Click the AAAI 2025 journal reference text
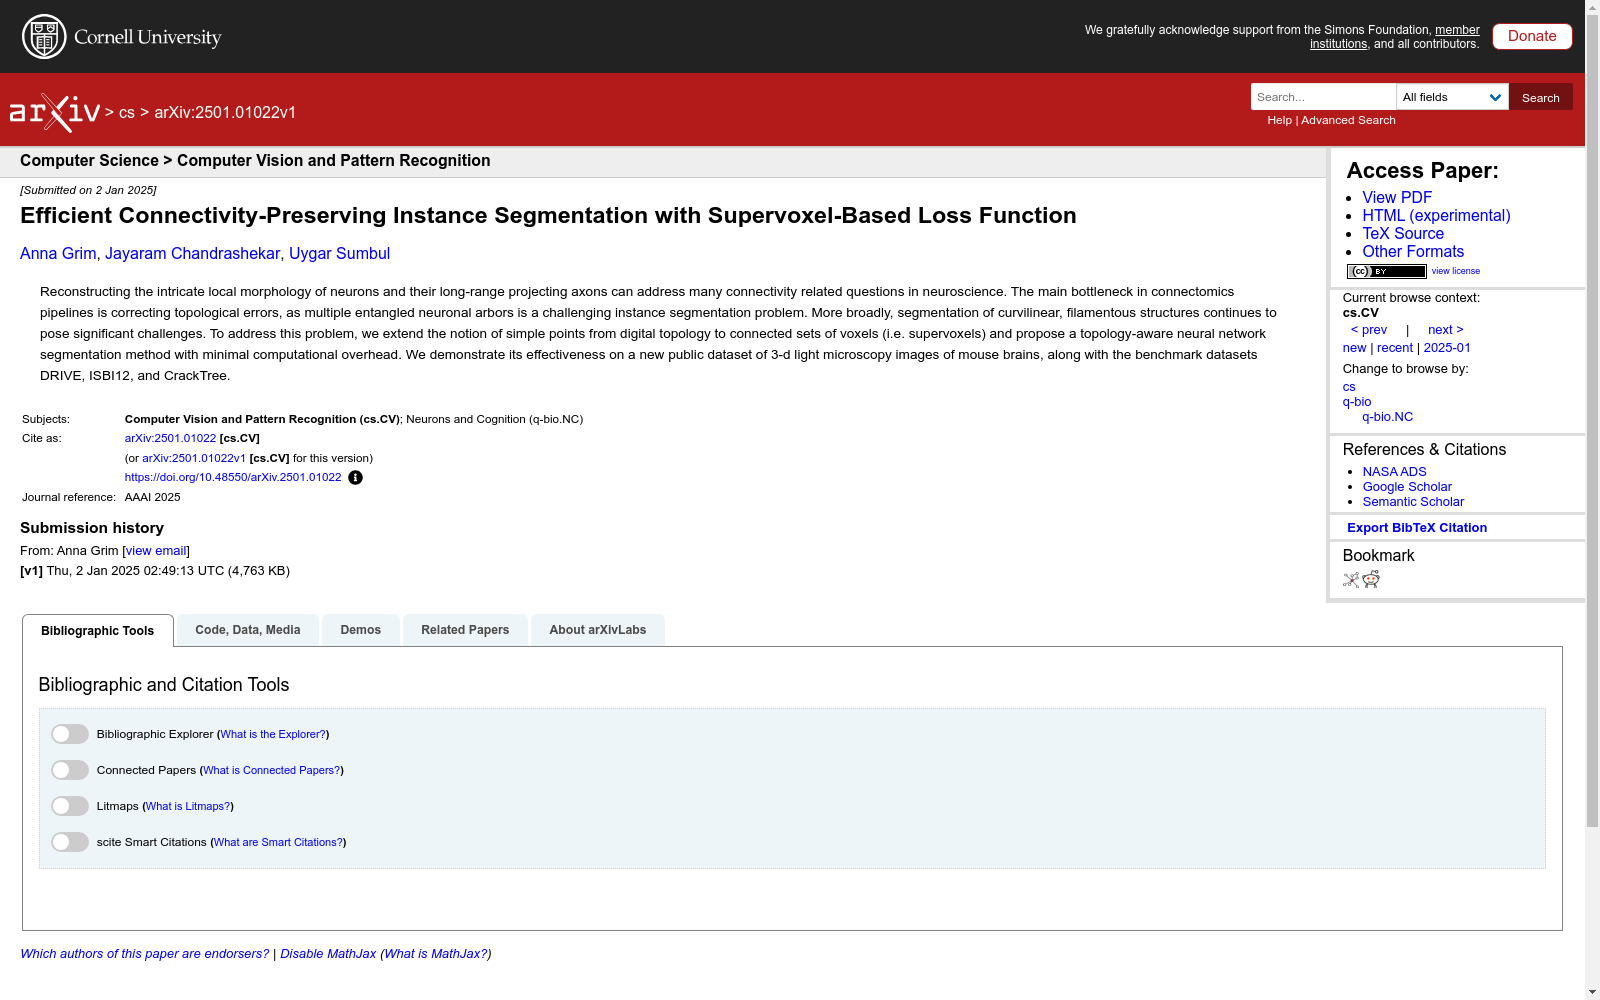This screenshot has height=1000, width=1600. coord(152,497)
